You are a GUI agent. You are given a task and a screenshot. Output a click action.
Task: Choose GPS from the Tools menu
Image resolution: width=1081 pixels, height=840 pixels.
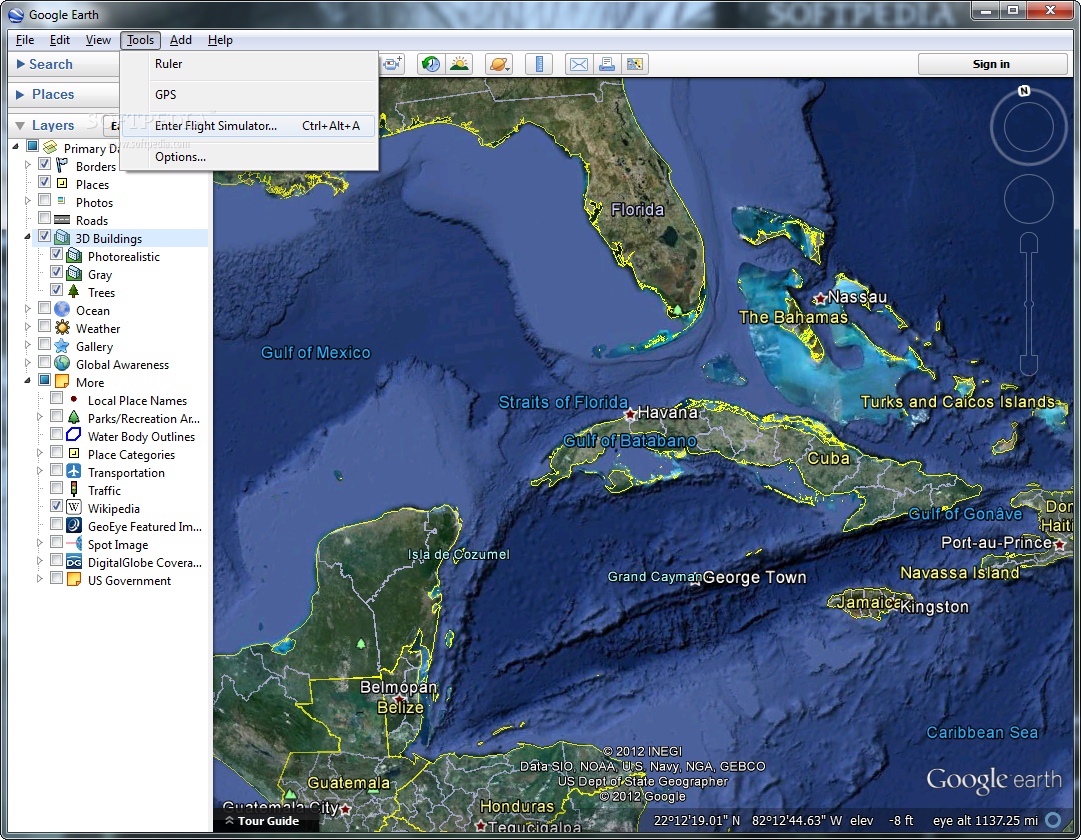tap(250, 95)
